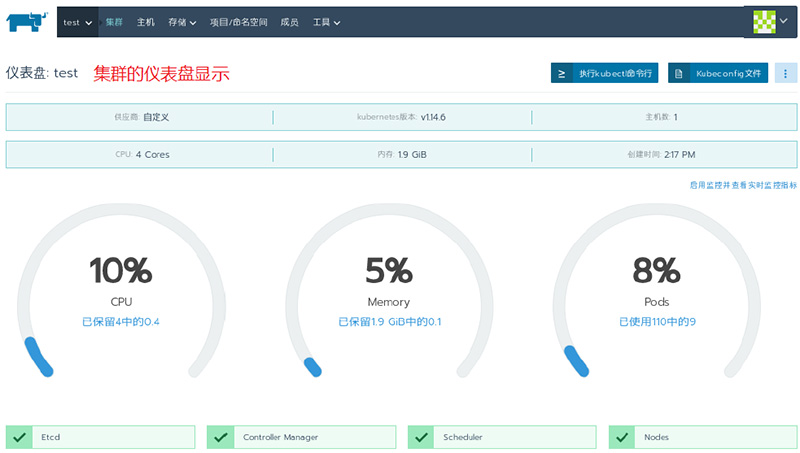Go to 项目/命名空间 page
800x453 pixels.
pyautogui.click(x=238, y=22)
